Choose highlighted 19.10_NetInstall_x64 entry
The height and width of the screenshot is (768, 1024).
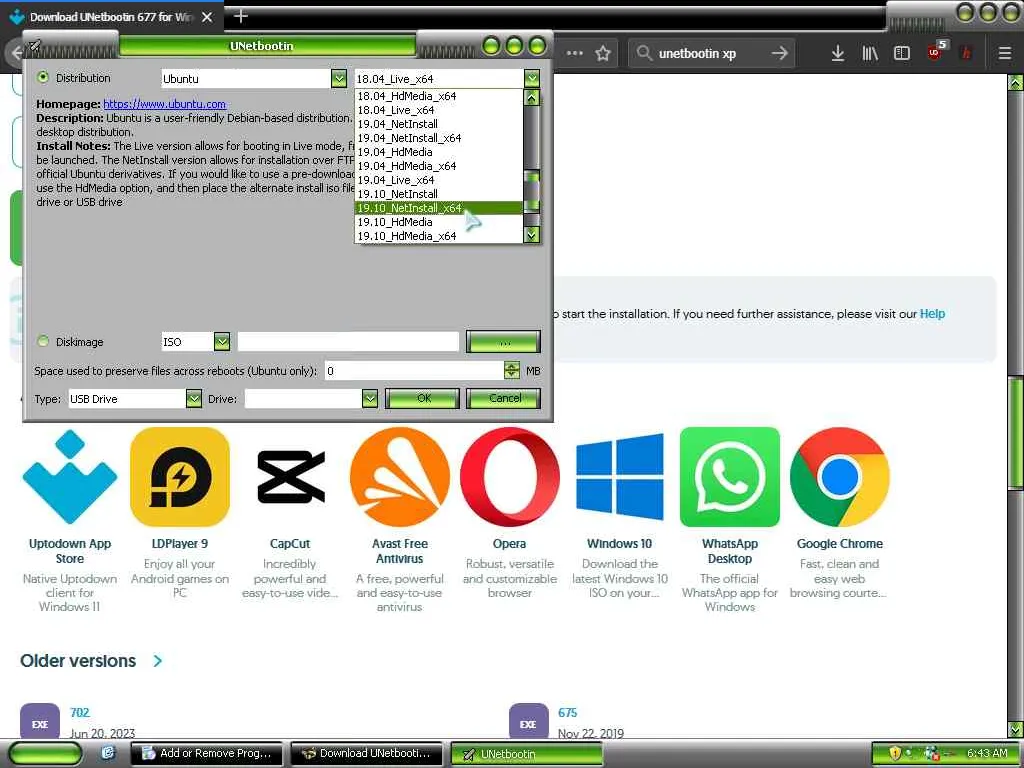439,208
